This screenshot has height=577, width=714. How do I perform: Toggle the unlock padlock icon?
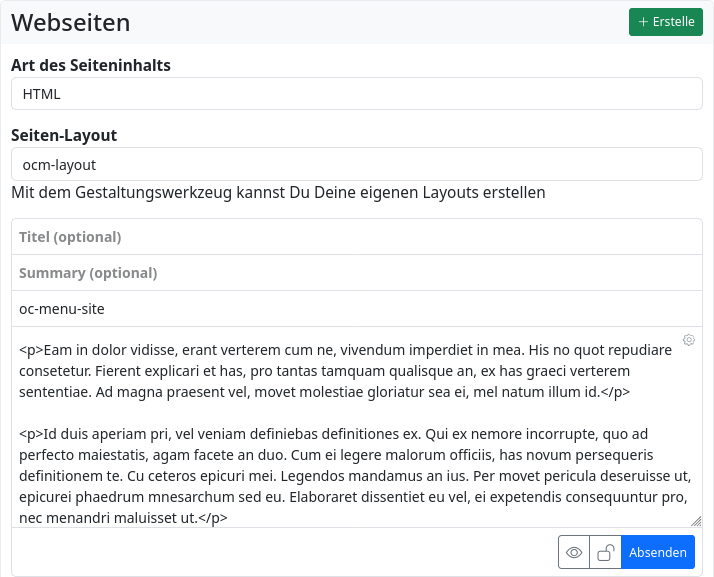pyautogui.click(x=605, y=552)
